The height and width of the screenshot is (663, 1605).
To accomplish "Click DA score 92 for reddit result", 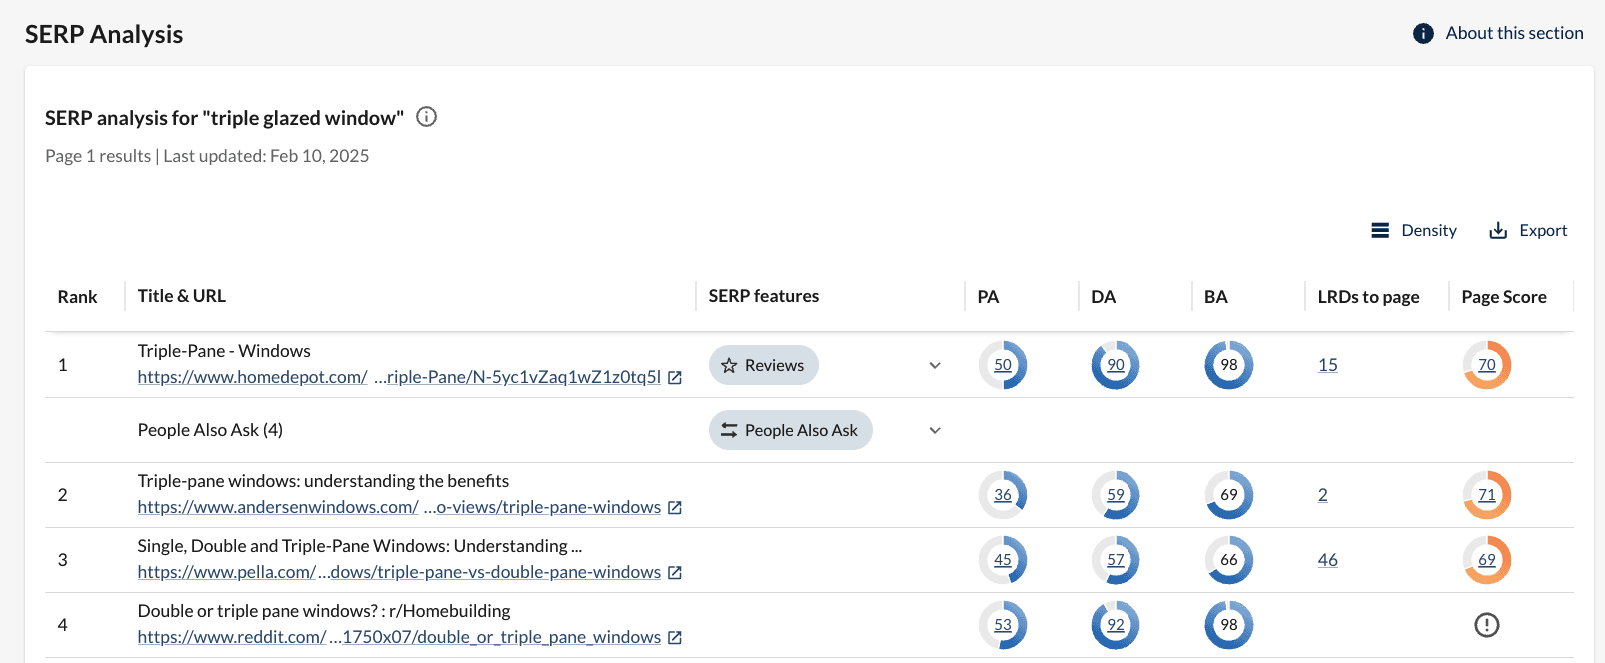I will click(1115, 625).
